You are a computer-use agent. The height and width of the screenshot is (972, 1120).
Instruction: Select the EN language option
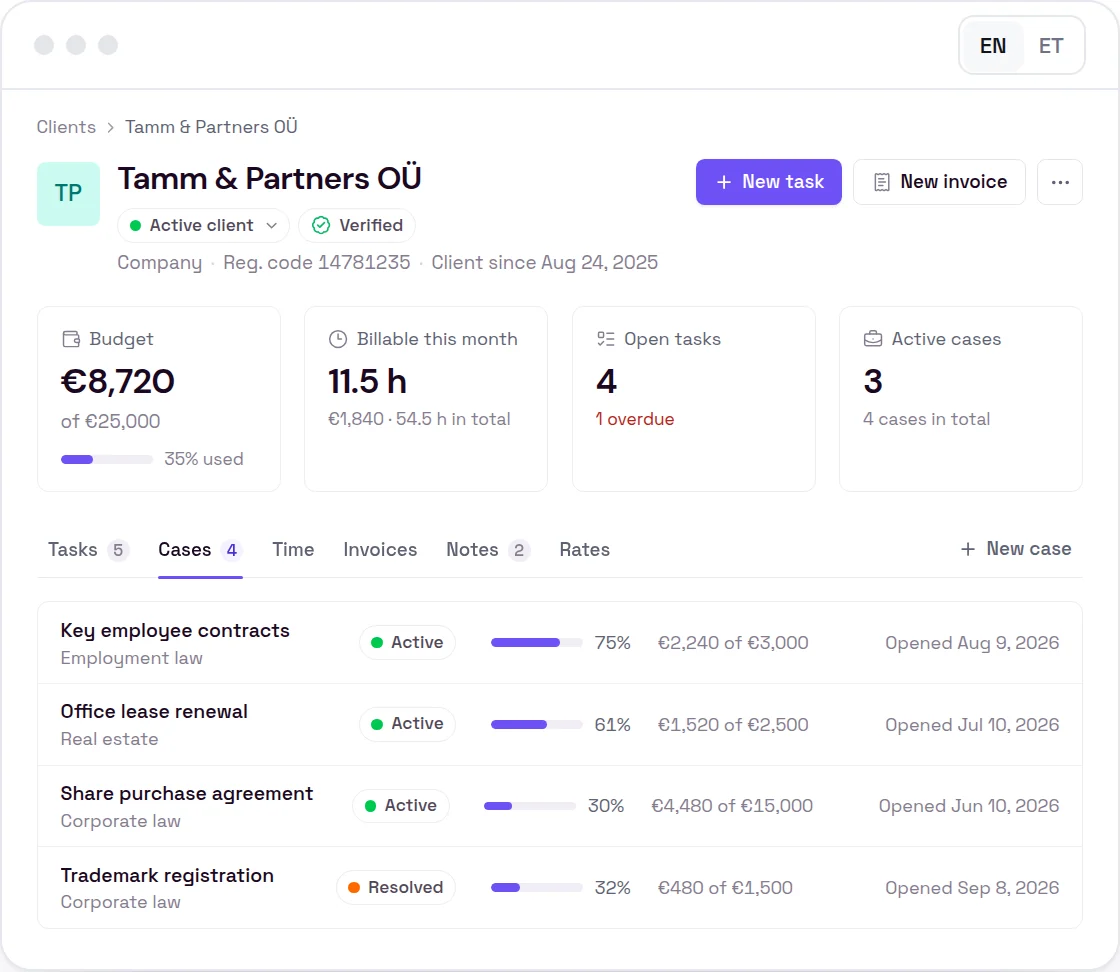993,46
